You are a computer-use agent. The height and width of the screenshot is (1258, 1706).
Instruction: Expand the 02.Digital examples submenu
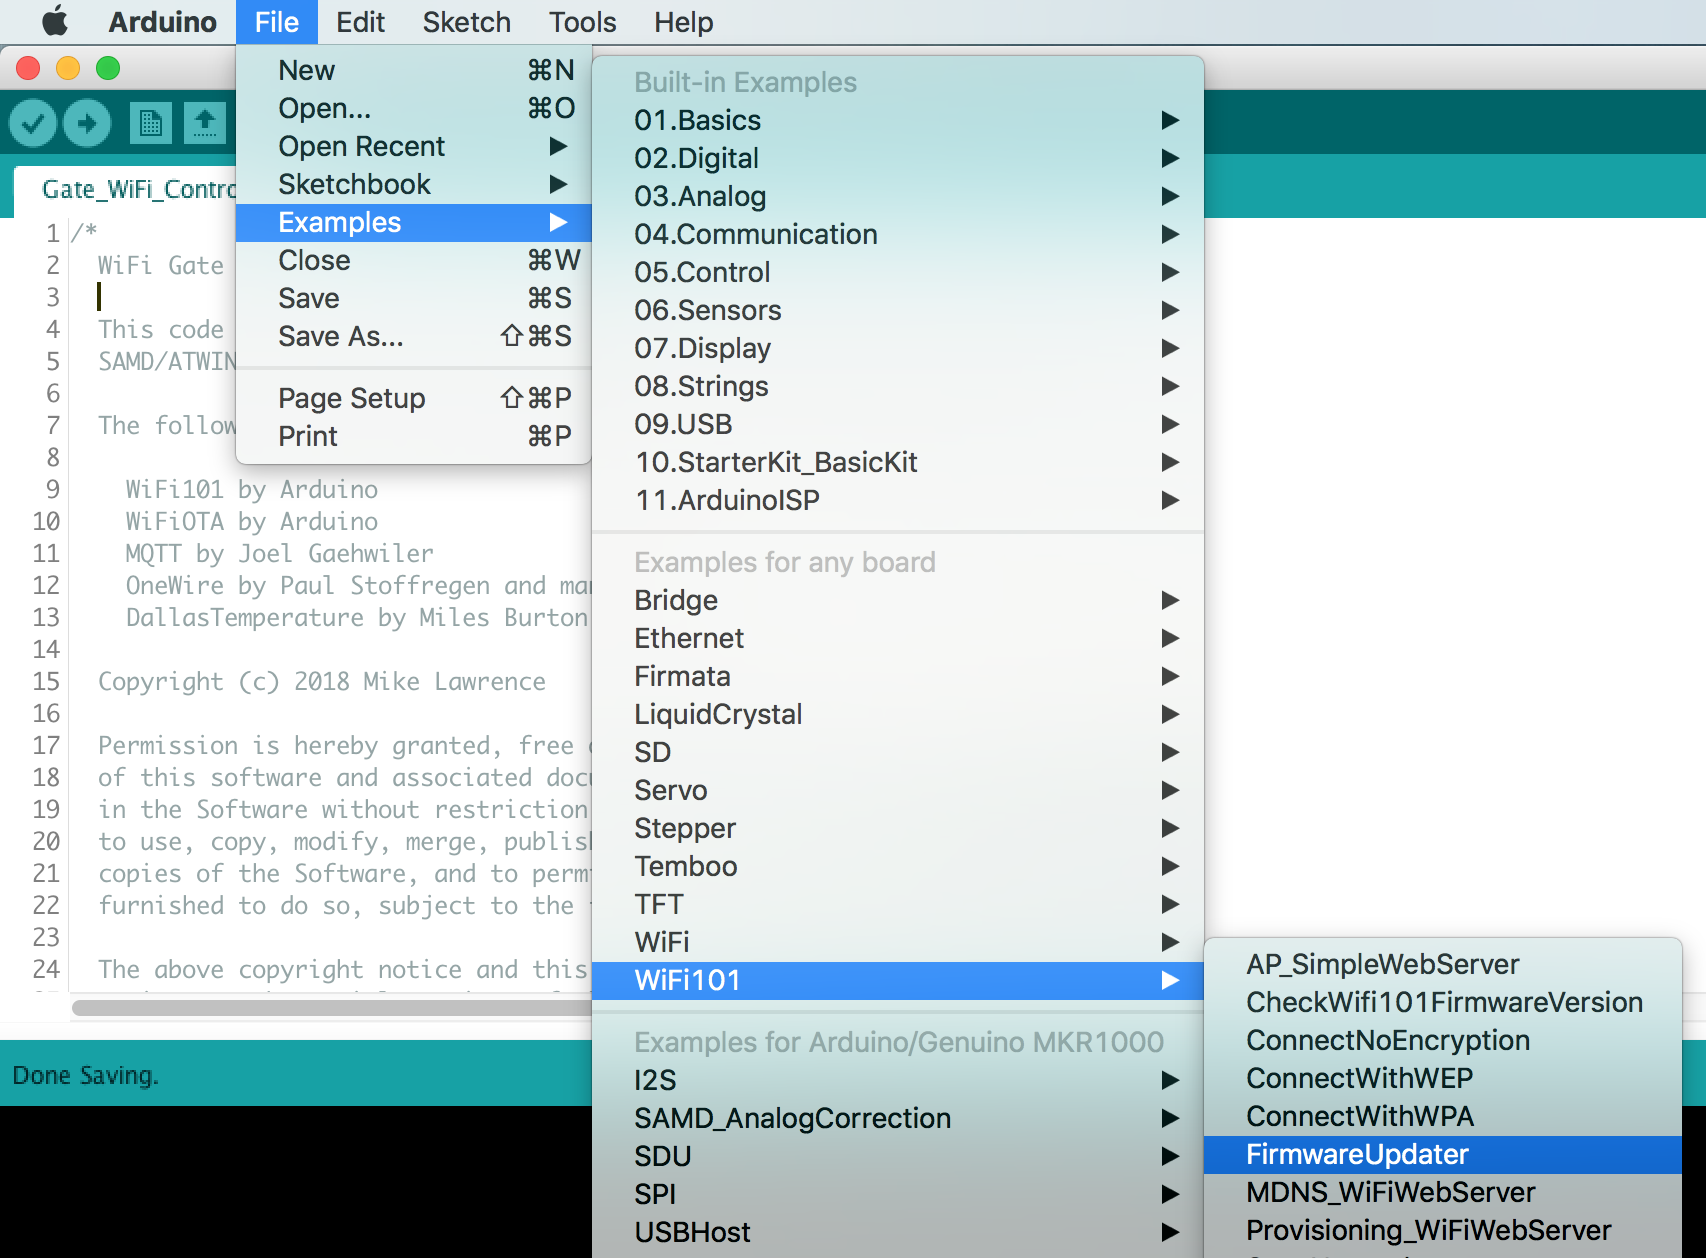pos(898,158)
